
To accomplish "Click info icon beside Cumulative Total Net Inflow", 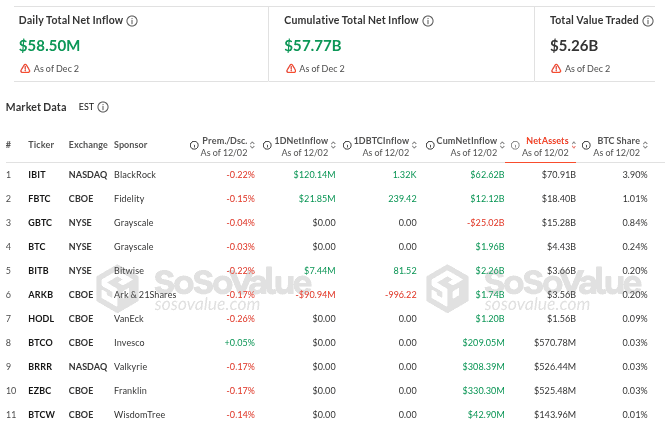I will pyautogui.click(x=428, y=20).
